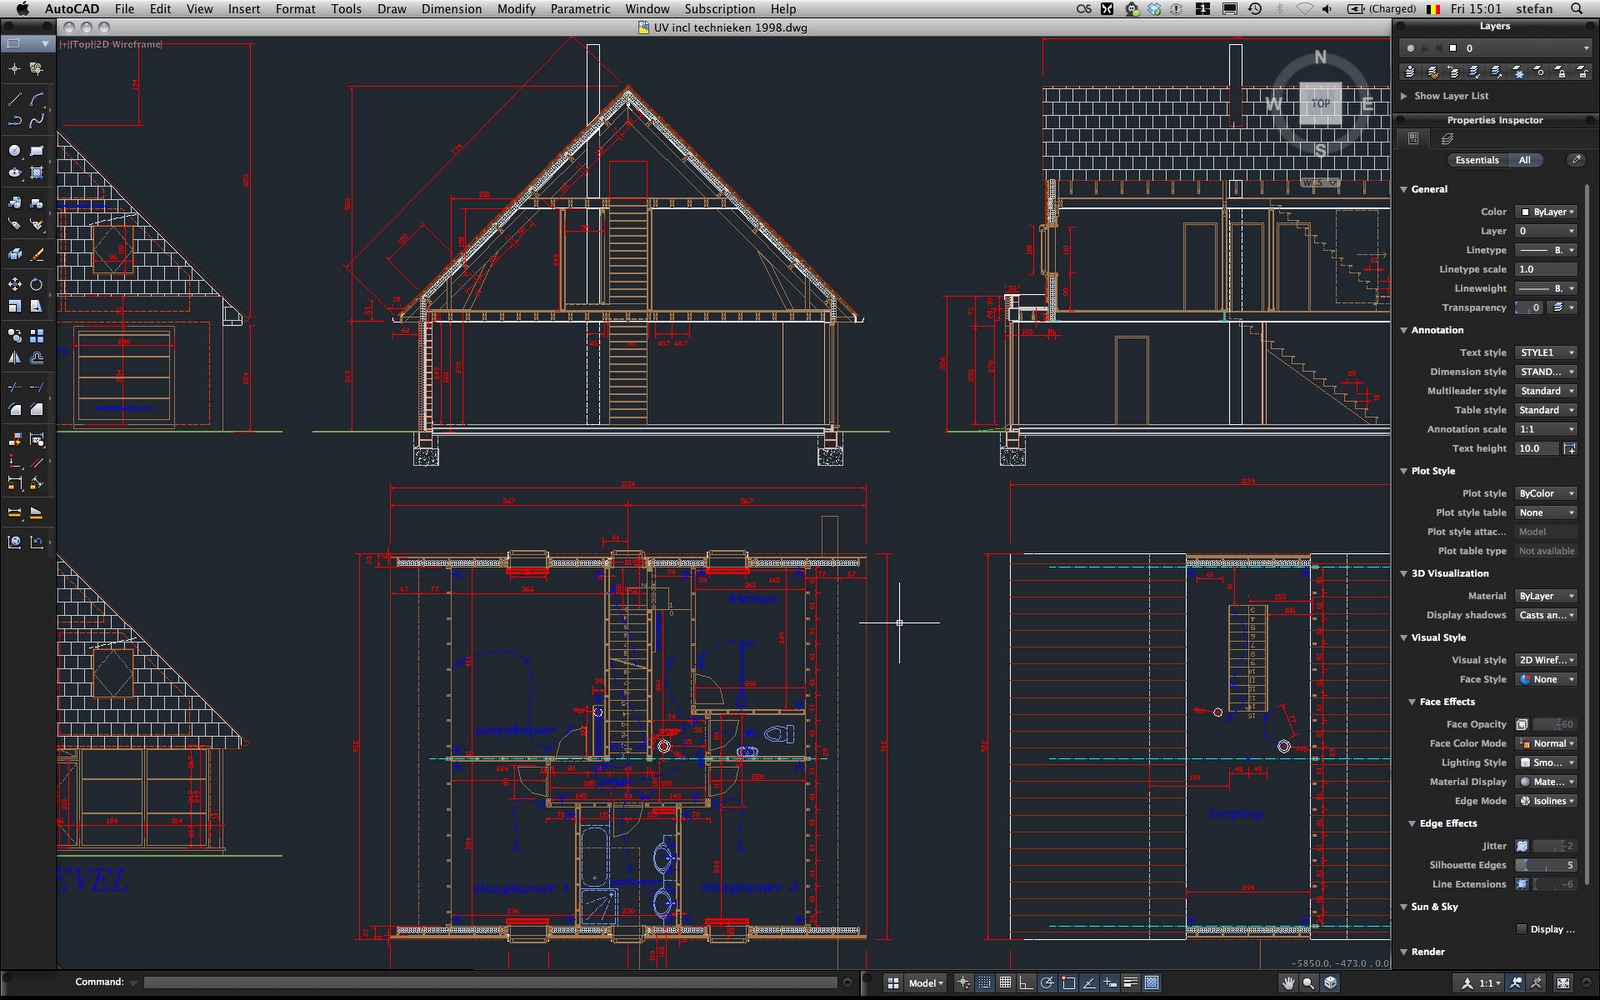
Task: Open the Parametric menu
Action: point(580,8)
